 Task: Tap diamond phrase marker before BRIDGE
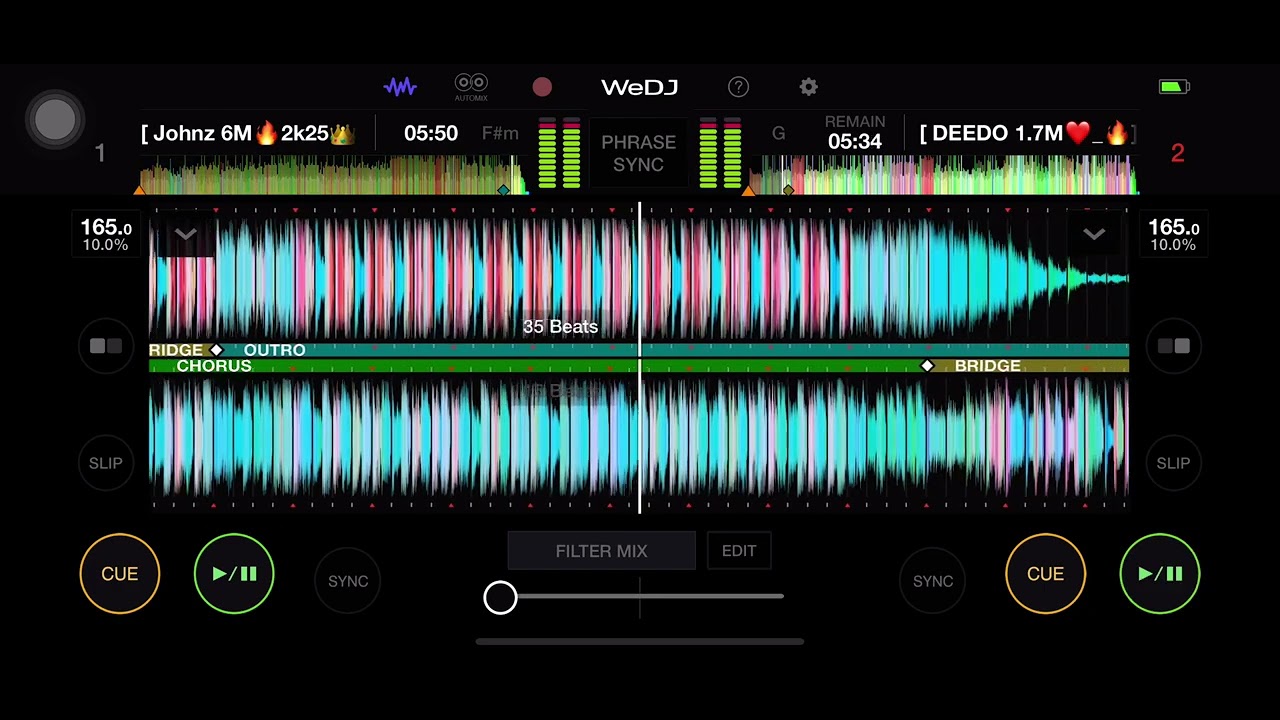[927, 366]
